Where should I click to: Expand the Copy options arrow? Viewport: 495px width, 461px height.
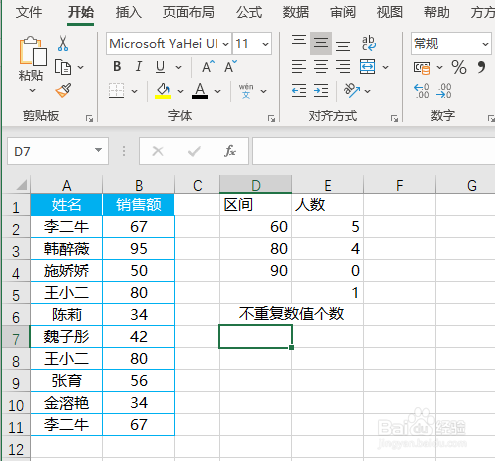point(80,67)
